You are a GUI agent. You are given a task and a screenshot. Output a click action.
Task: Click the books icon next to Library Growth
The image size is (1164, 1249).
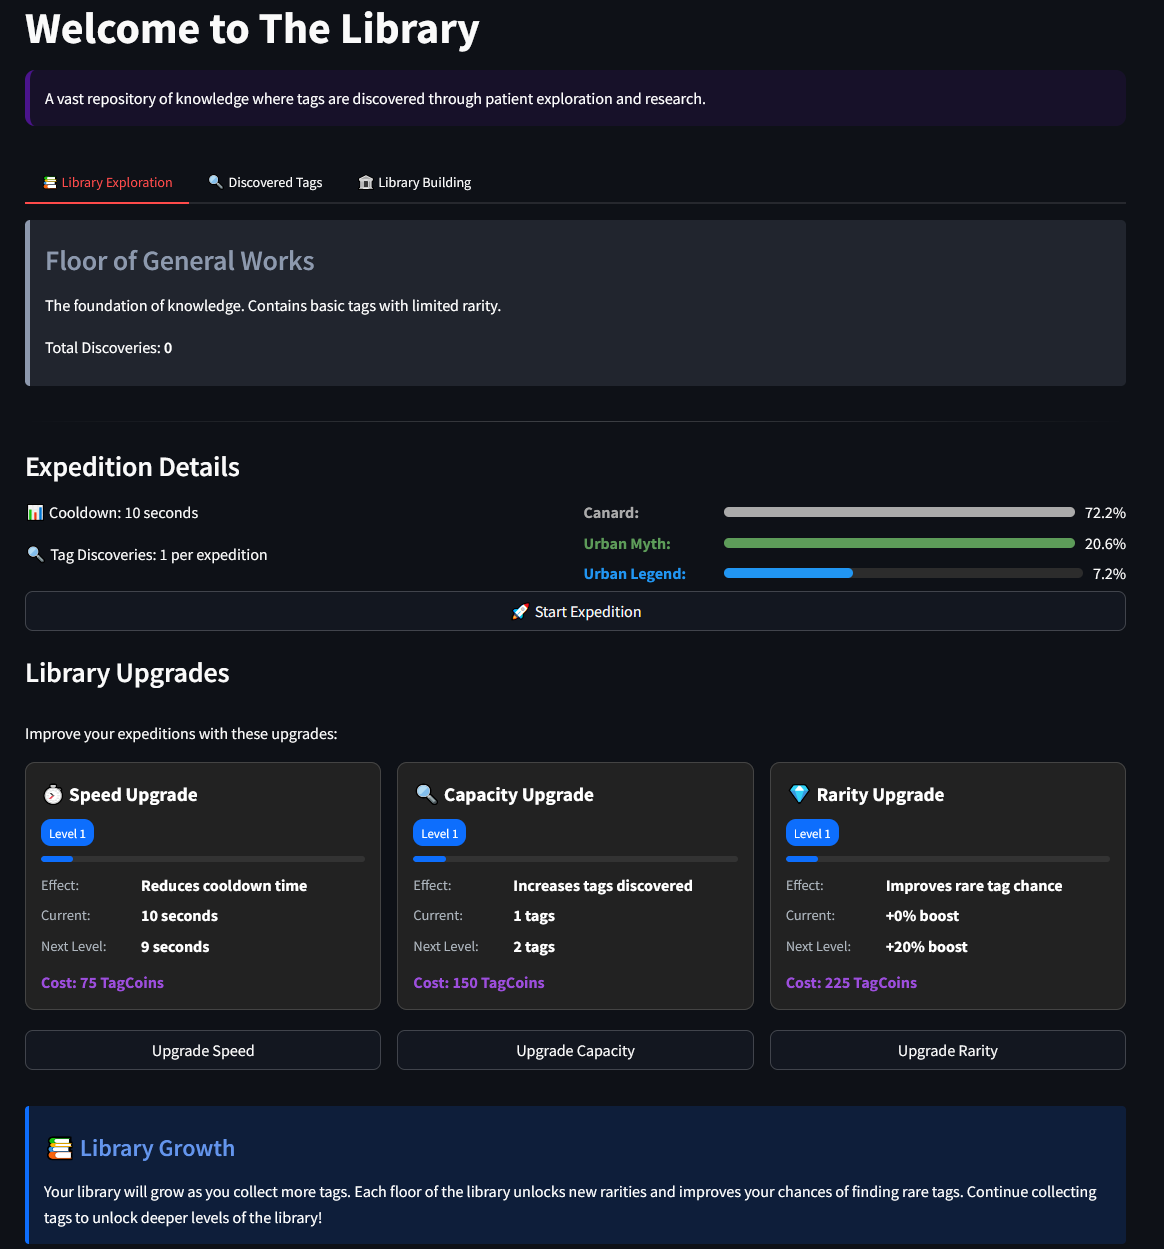point(60,1149)
